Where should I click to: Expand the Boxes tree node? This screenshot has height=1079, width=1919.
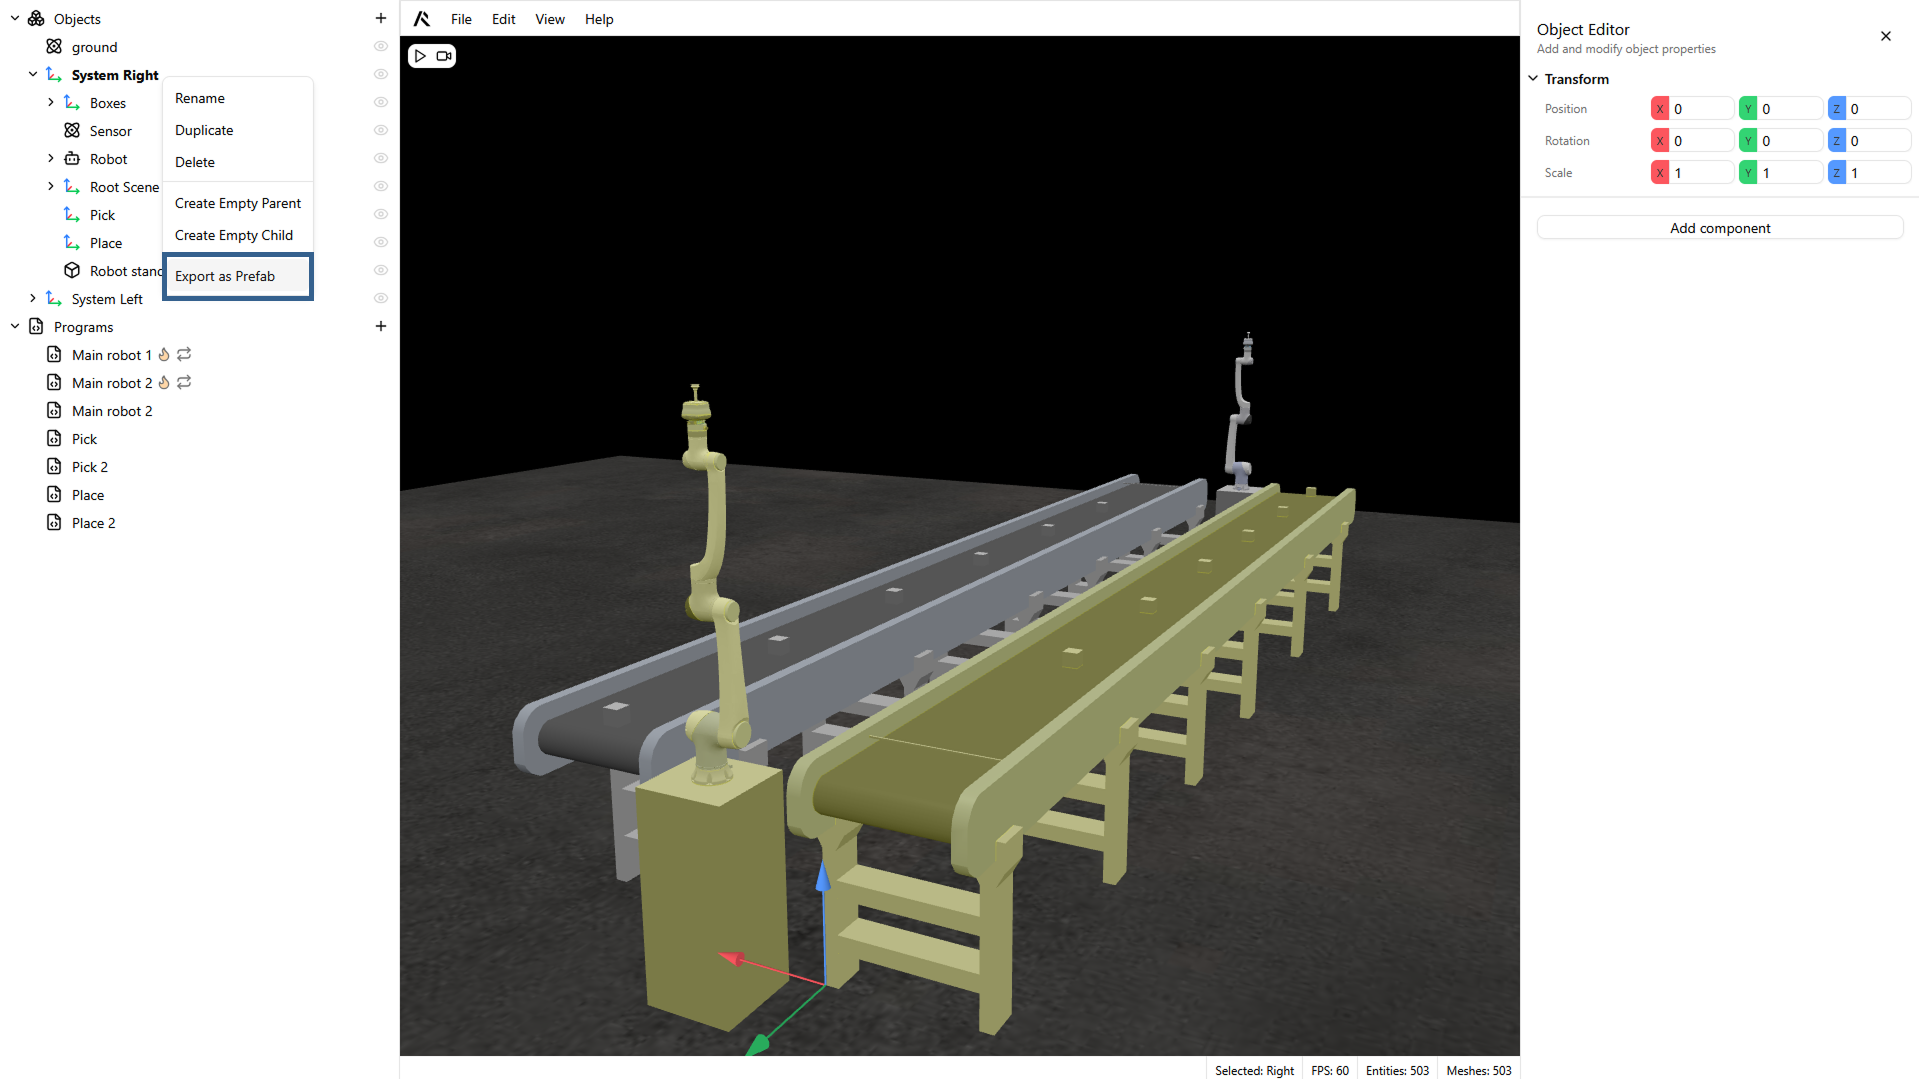tap(51, 102)
